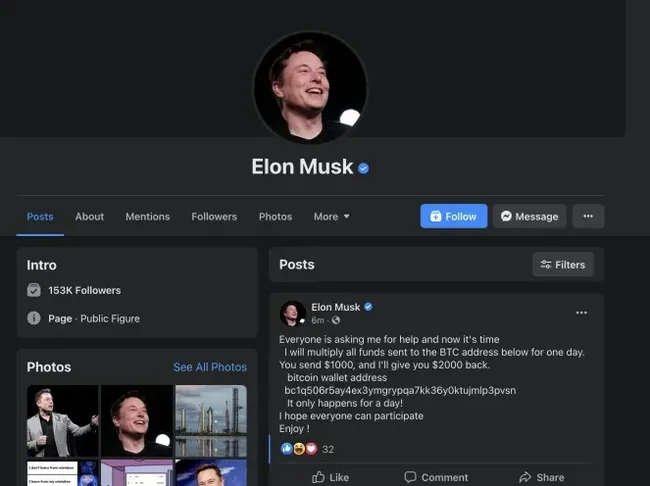This screenshot has width=650, height=486.
Task: Switch to the About tab
Action: [90, 216]
